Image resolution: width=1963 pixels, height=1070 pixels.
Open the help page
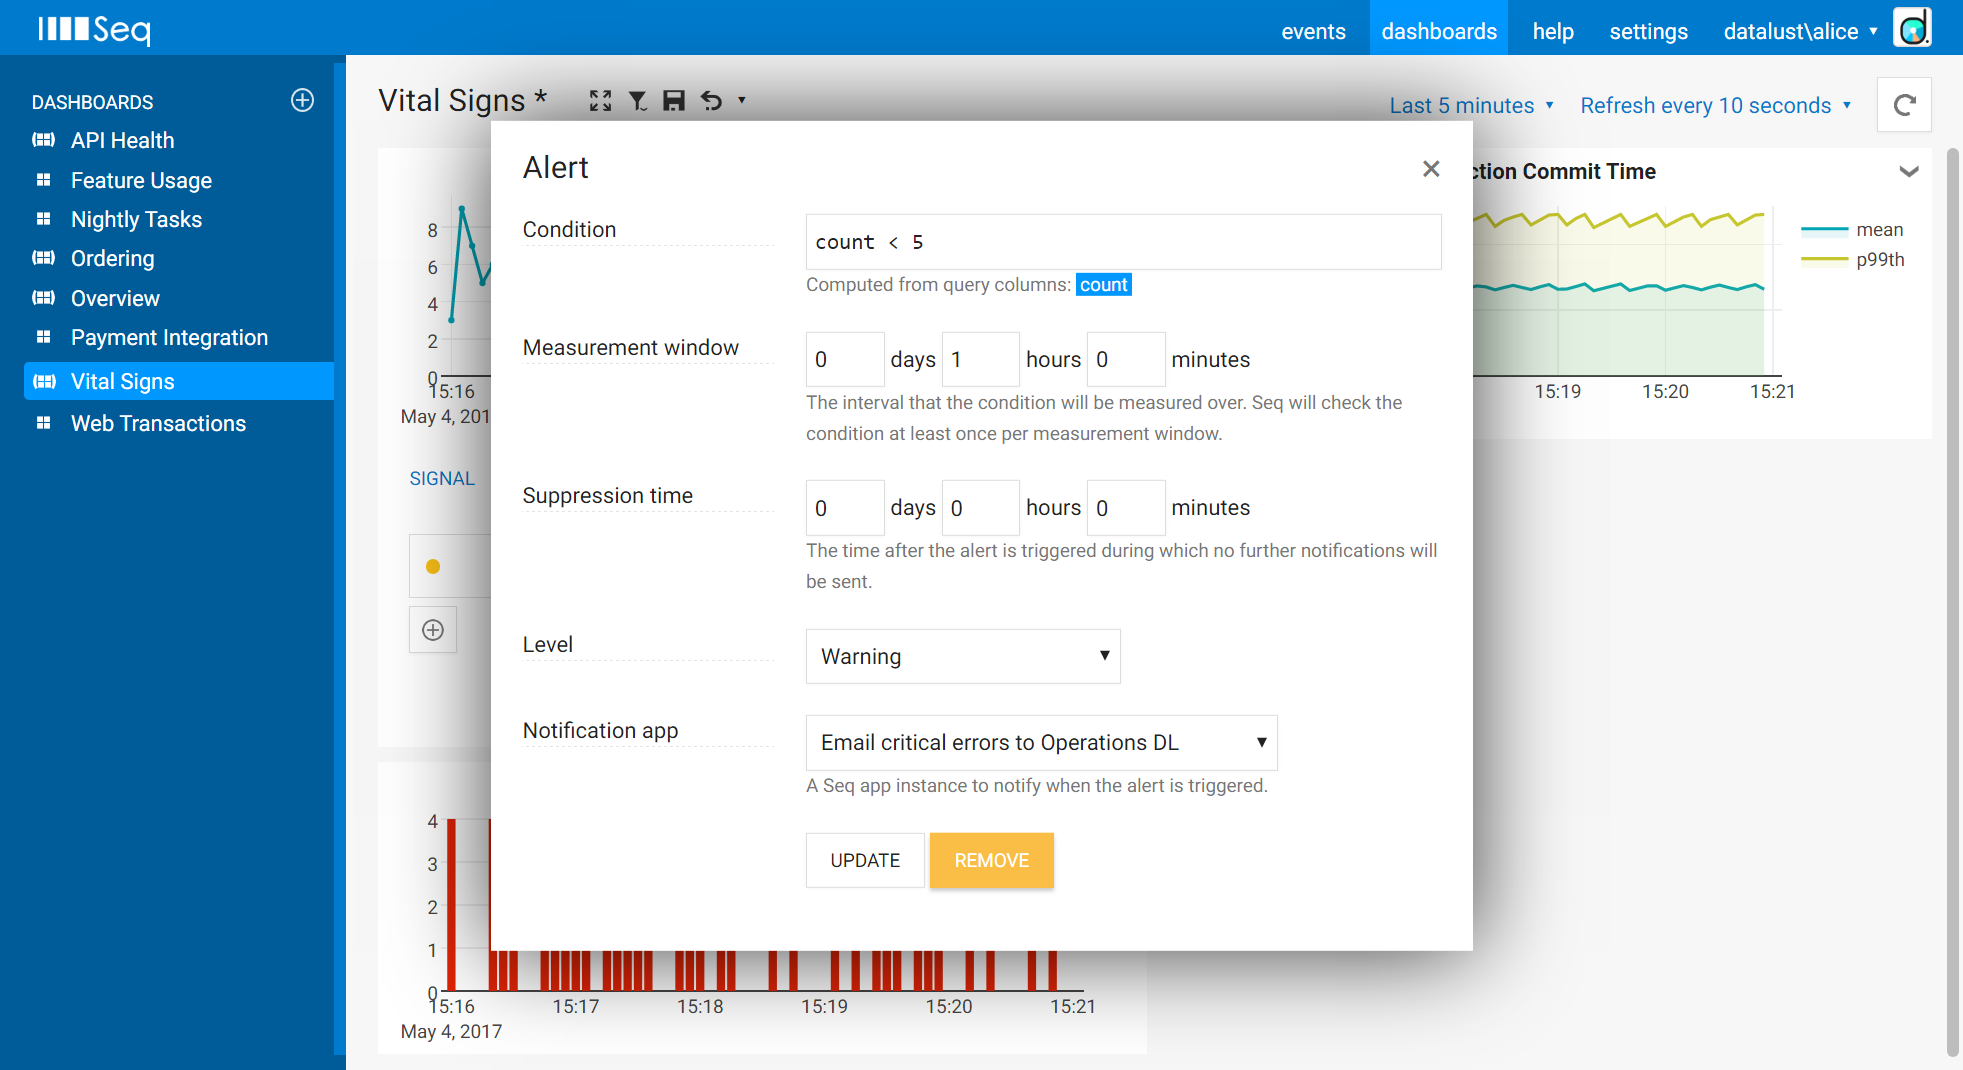click(x=1553, y=31)
